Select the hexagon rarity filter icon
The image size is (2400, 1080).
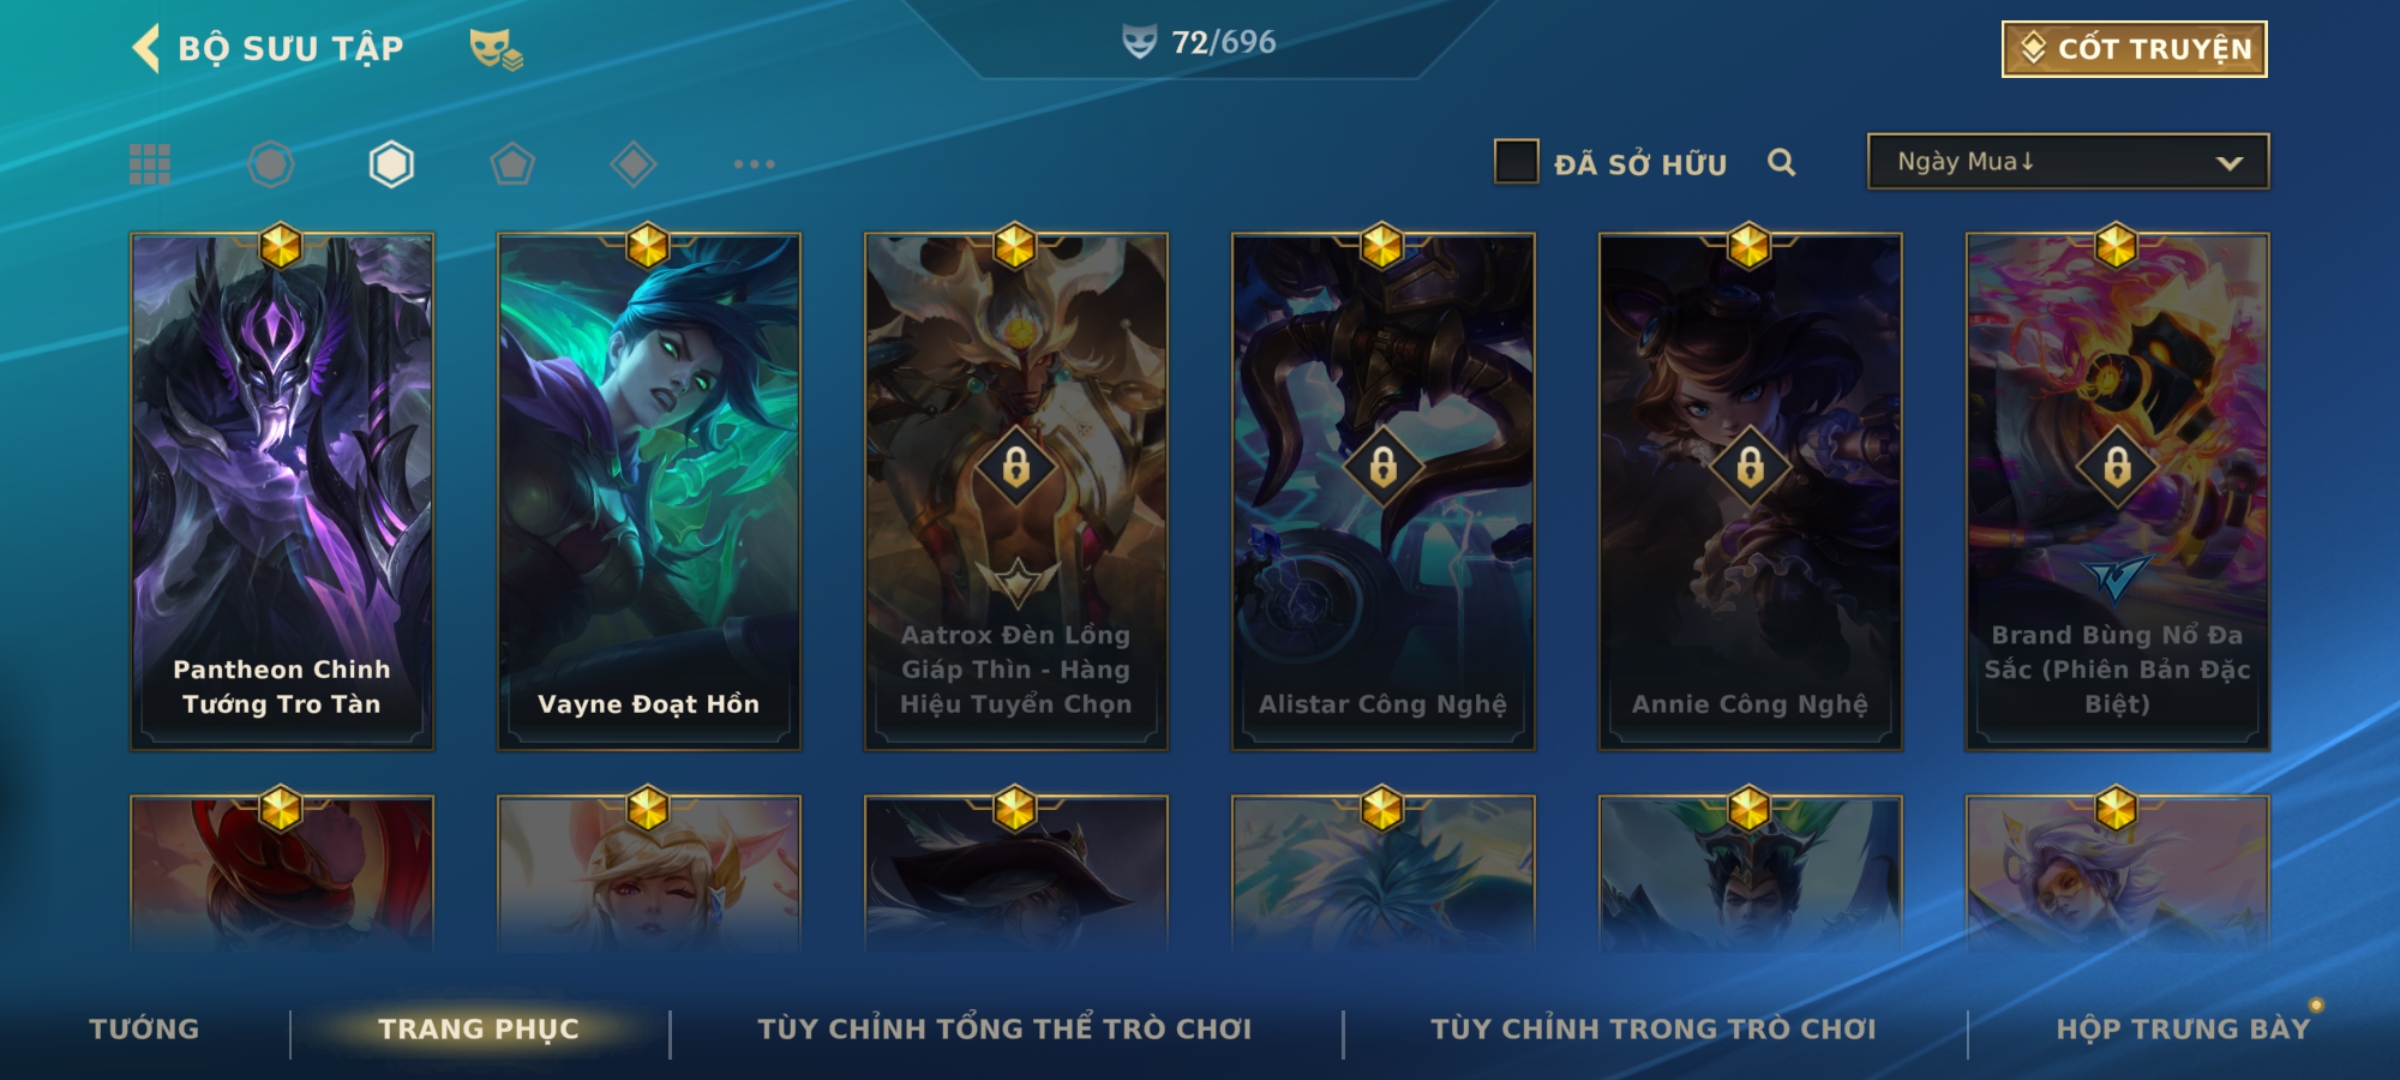point(391,164)
